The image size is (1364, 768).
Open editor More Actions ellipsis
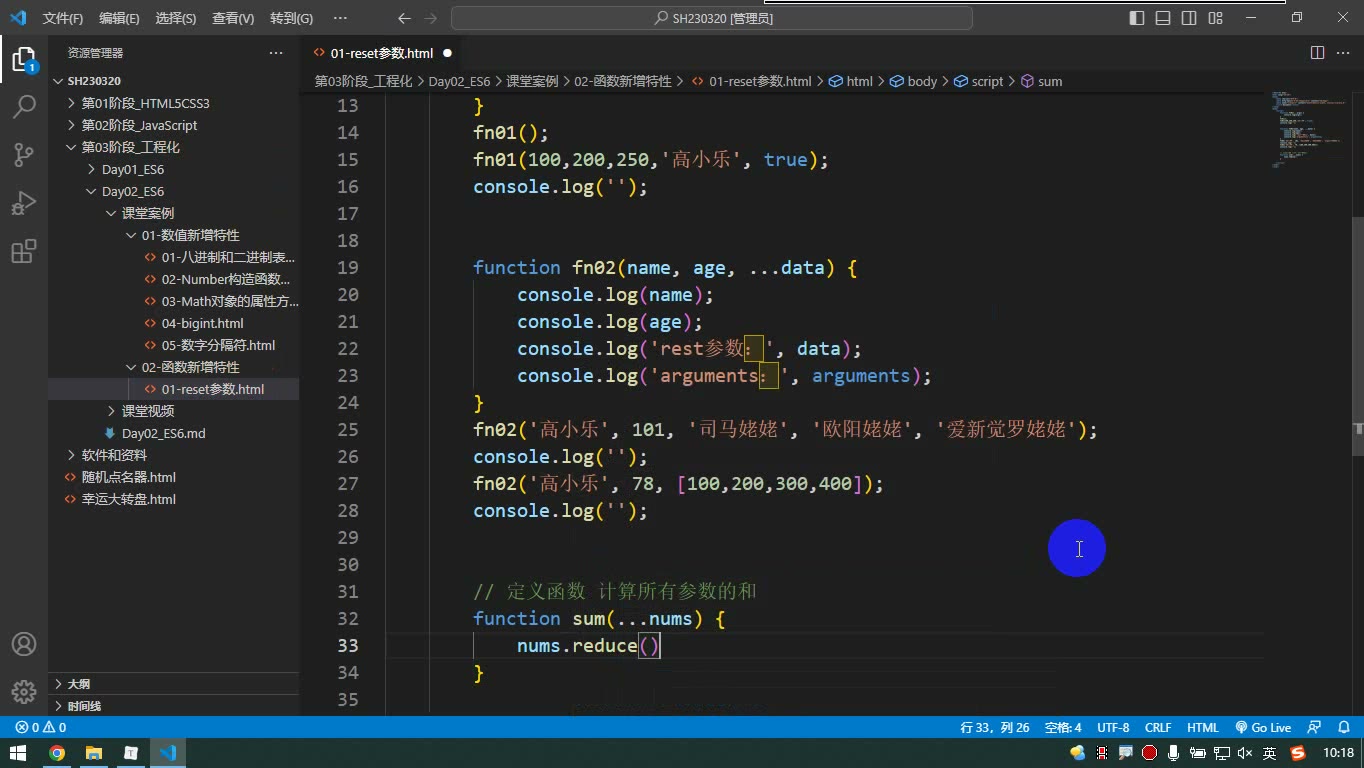[x=1343, y=53]
